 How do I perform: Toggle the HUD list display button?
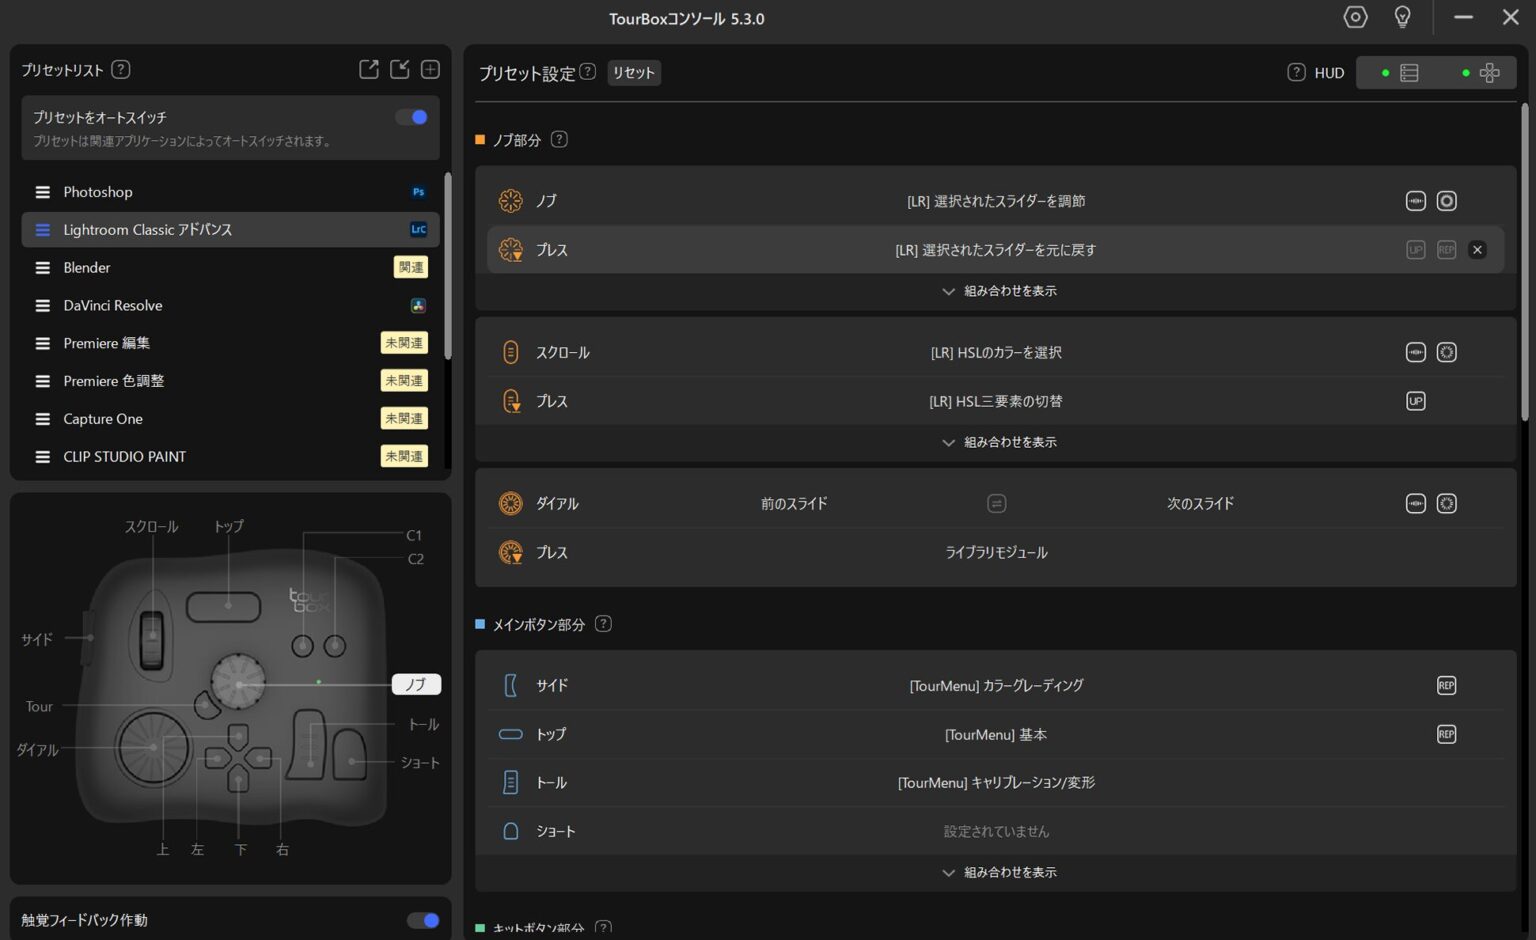1400,73
